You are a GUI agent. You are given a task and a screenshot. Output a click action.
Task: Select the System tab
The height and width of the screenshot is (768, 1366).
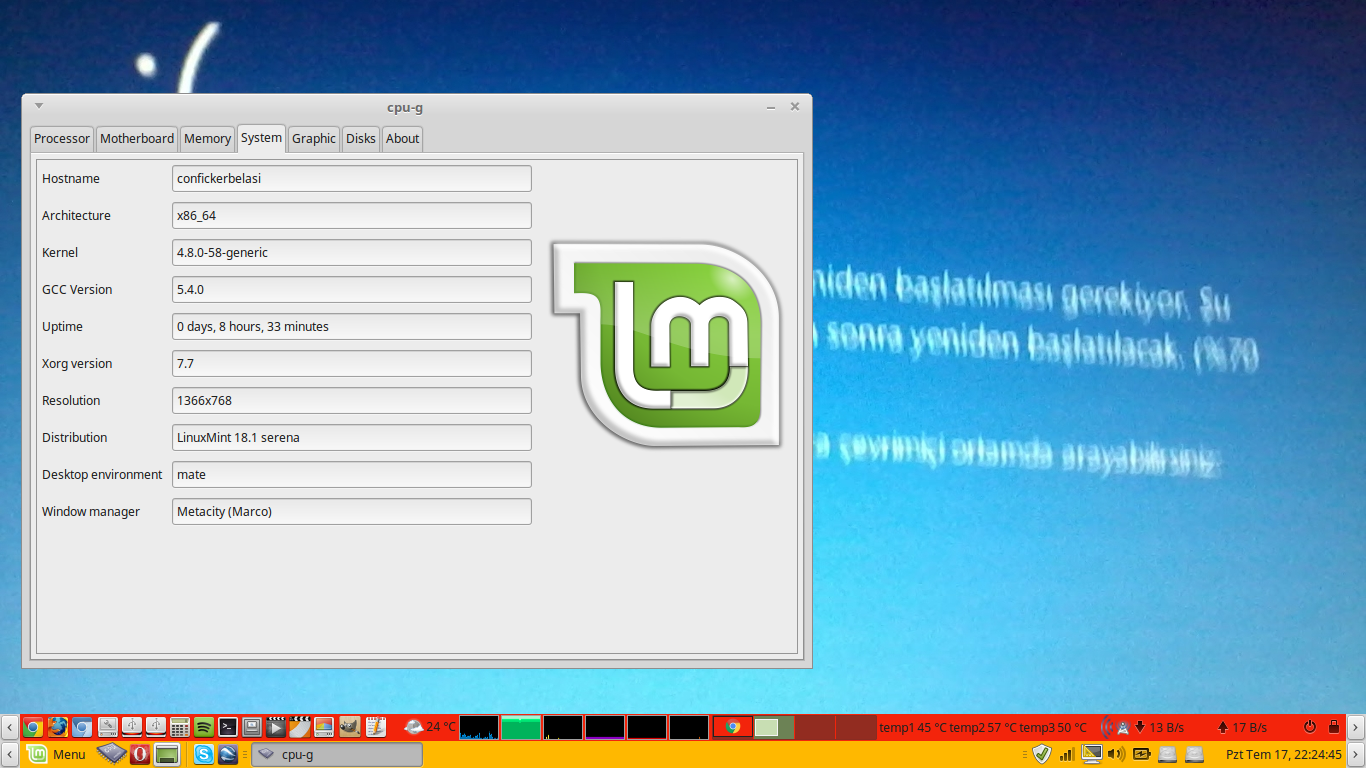(x=261, y=137)
